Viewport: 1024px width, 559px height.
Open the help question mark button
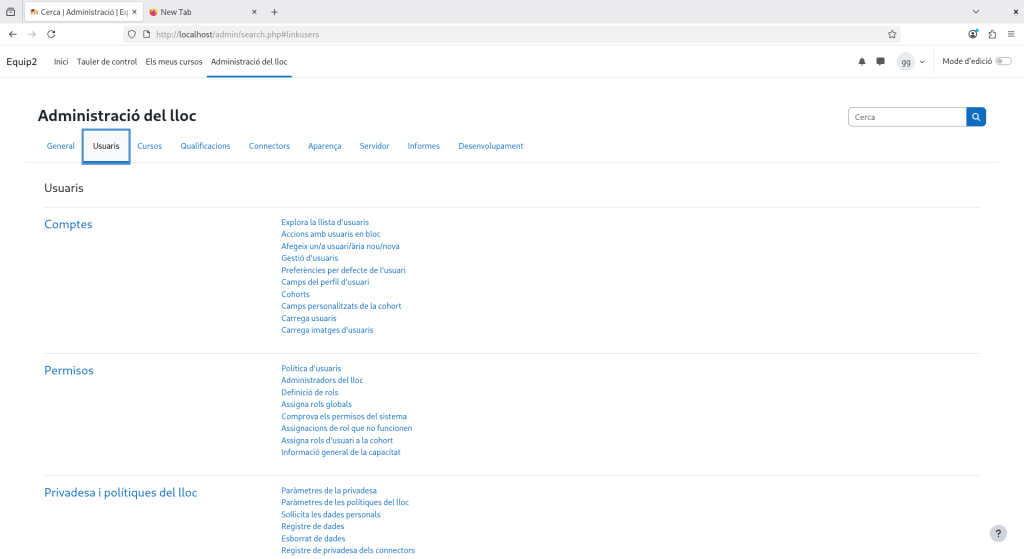pos(997,534)
